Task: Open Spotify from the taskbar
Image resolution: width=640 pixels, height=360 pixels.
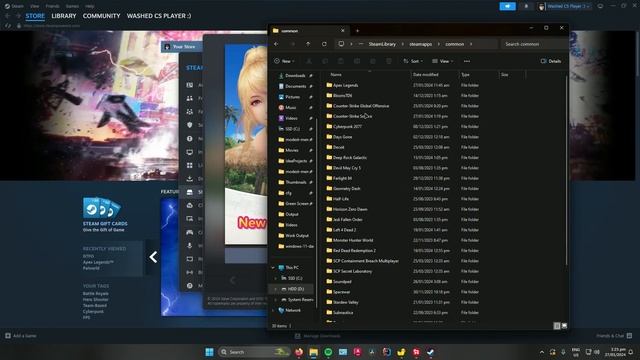Action: pyautogui.click(x=328, y=352)
